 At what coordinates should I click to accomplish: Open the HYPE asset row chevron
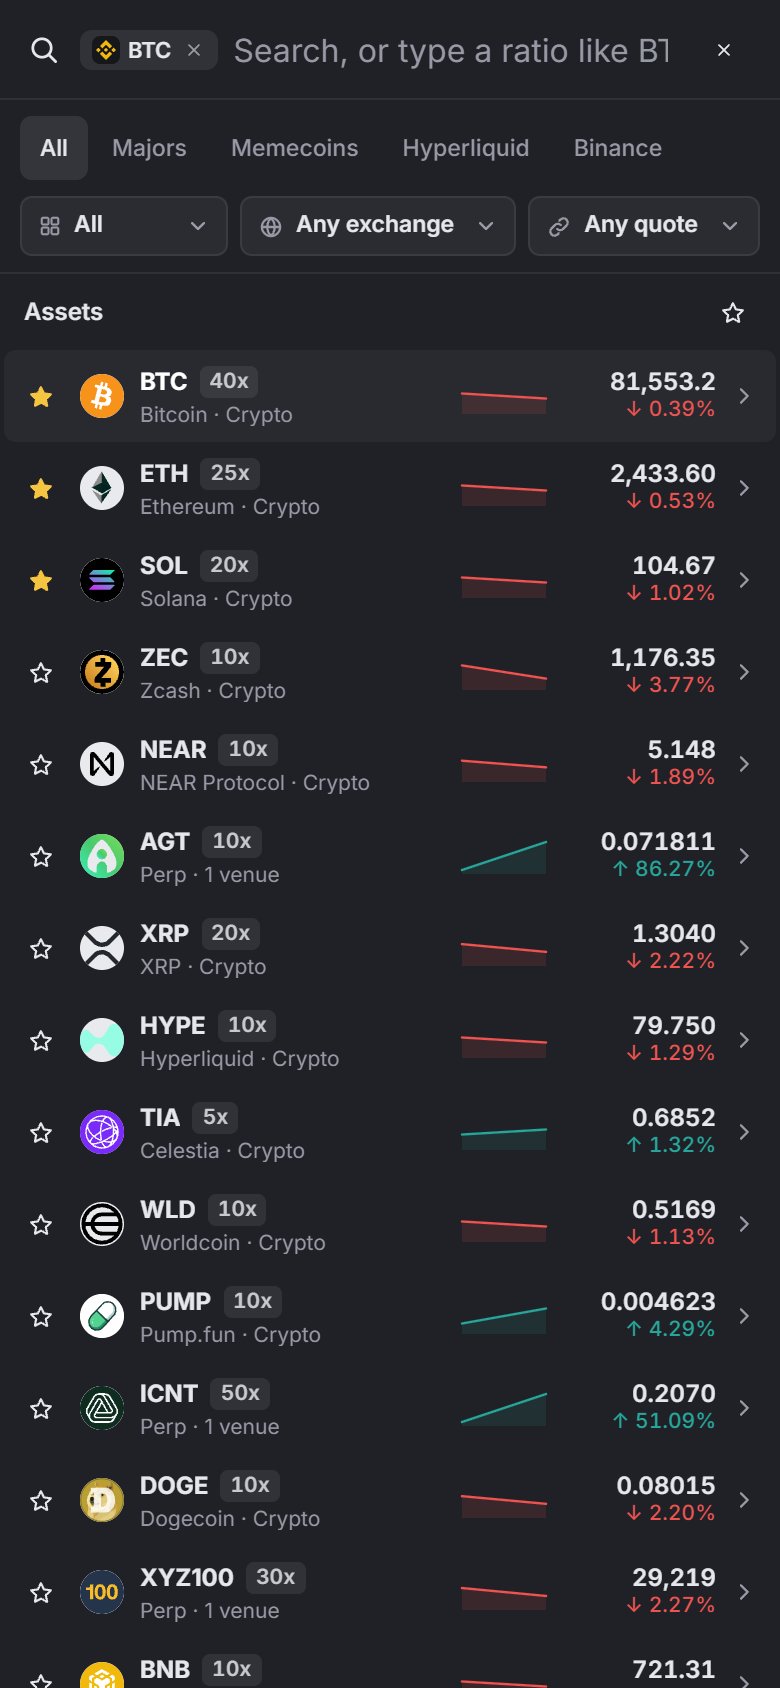[x=744, y=1040]
